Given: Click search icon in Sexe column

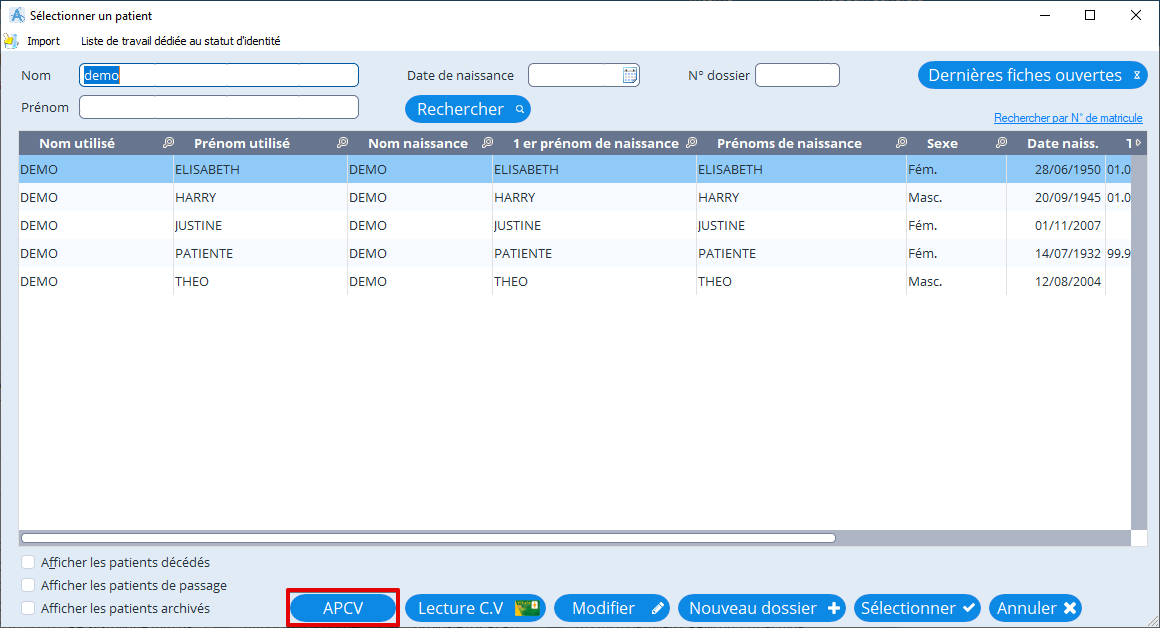Looking at the screenshot, I should (x=1001, y=143).
